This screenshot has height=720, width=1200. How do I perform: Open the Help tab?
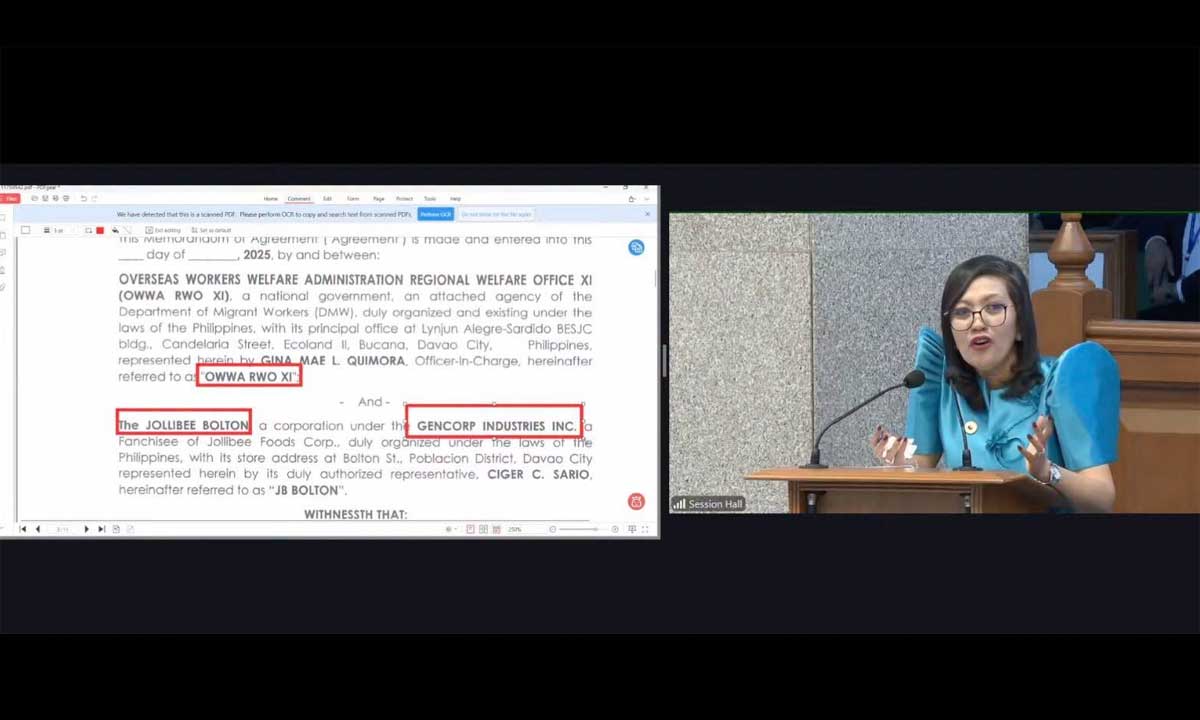tap(455, 199)
